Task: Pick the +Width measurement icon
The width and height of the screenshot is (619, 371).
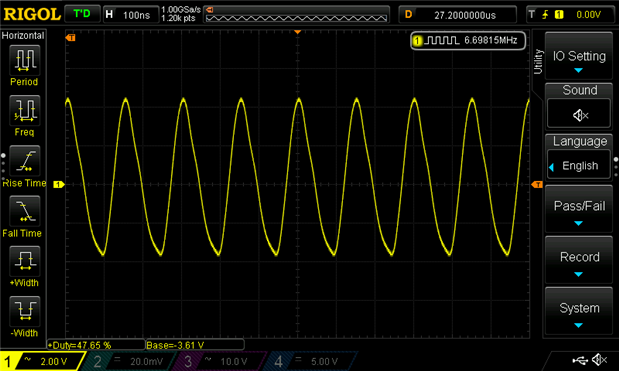Action: click(x=24, y=261)
